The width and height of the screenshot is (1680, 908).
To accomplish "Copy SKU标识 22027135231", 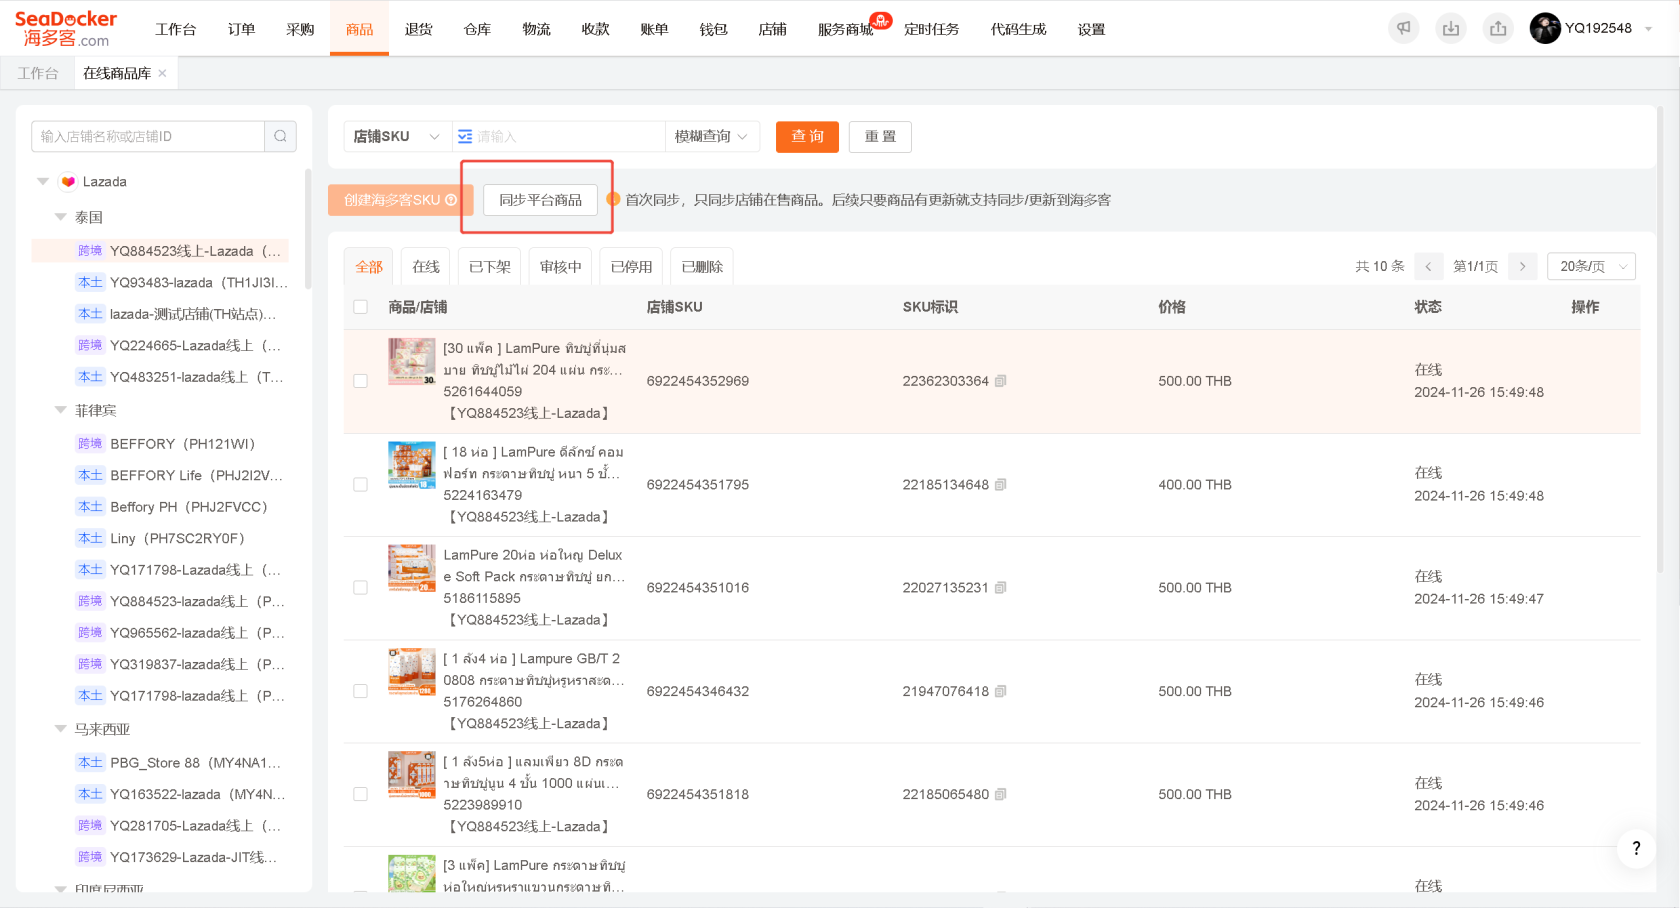I will tap(1001, 588).
